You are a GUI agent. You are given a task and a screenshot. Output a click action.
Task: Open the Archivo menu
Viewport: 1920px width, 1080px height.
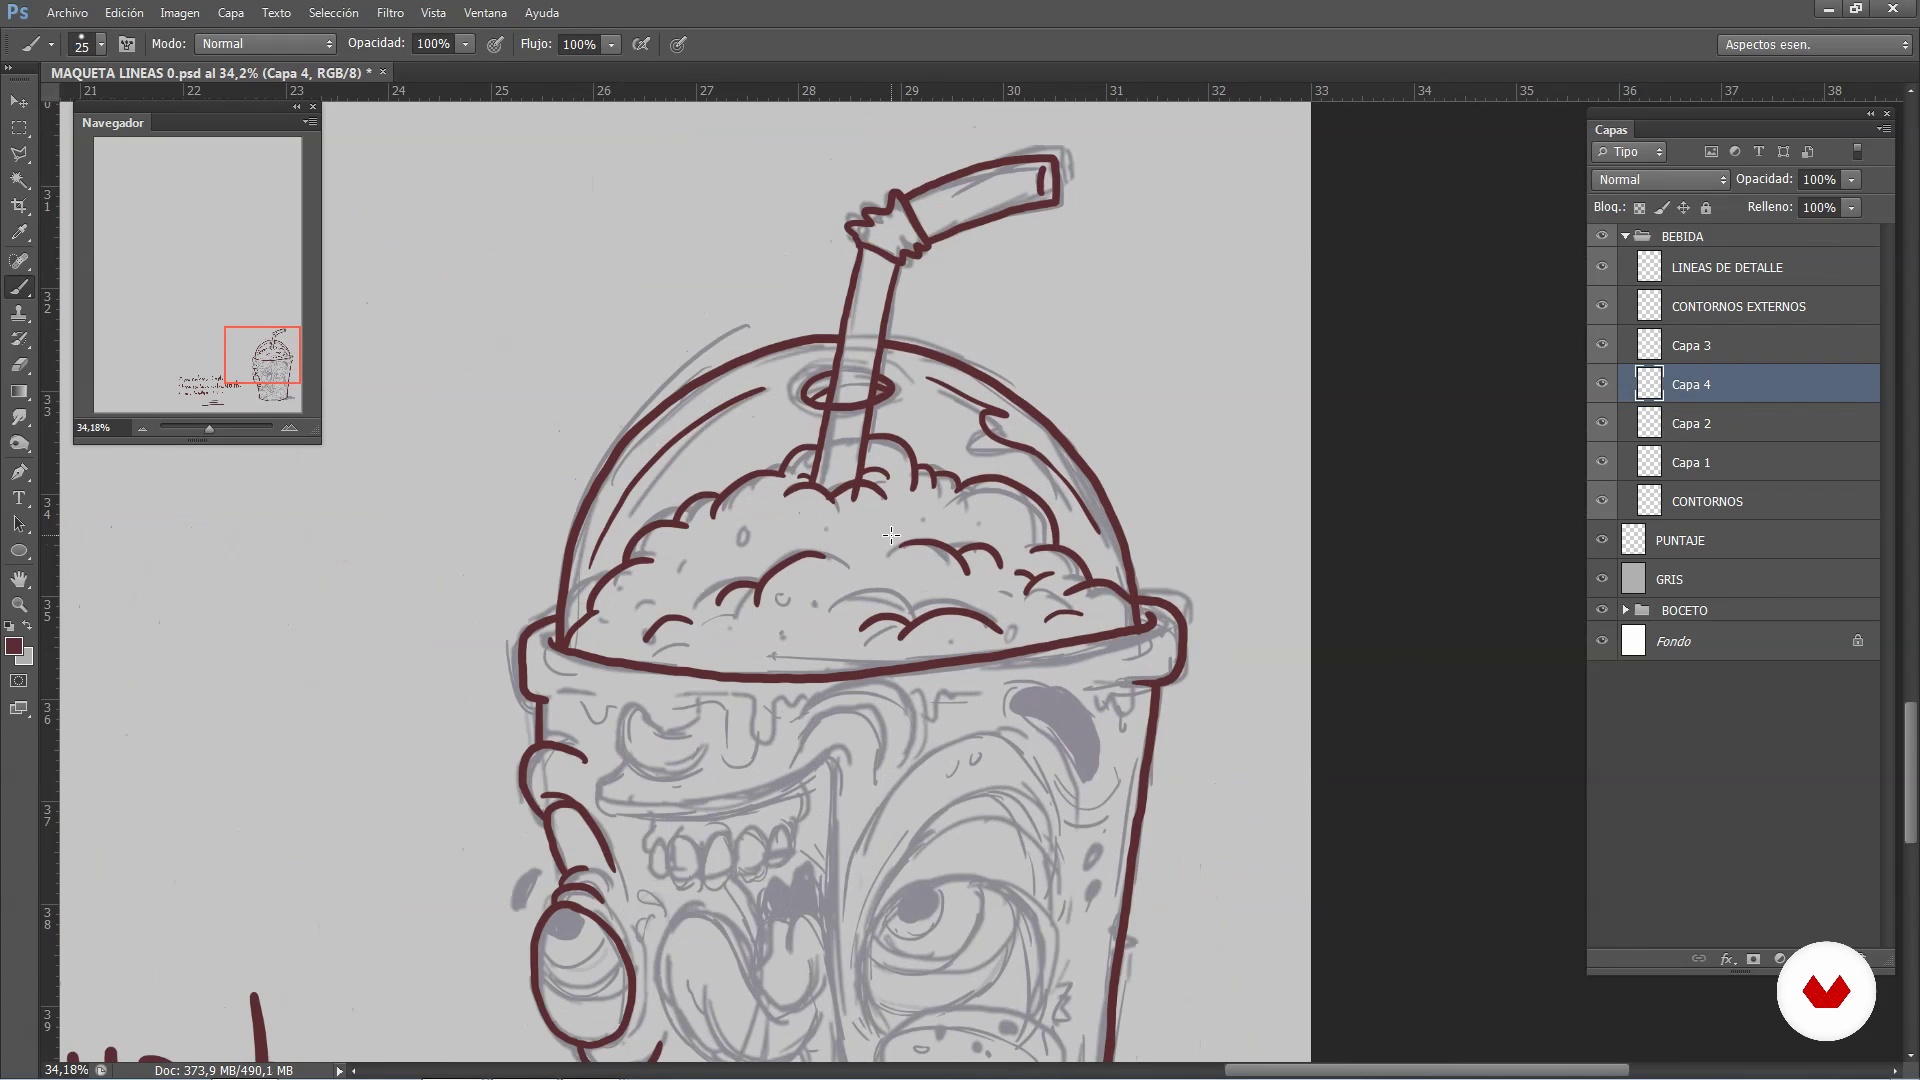point(67,13)
